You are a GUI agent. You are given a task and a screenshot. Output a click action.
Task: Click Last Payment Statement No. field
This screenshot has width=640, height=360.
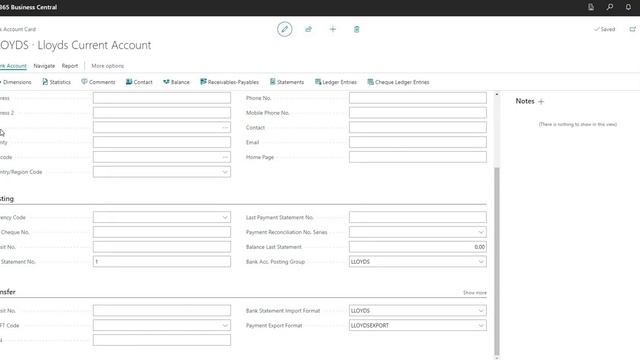[x=418, y=217]
